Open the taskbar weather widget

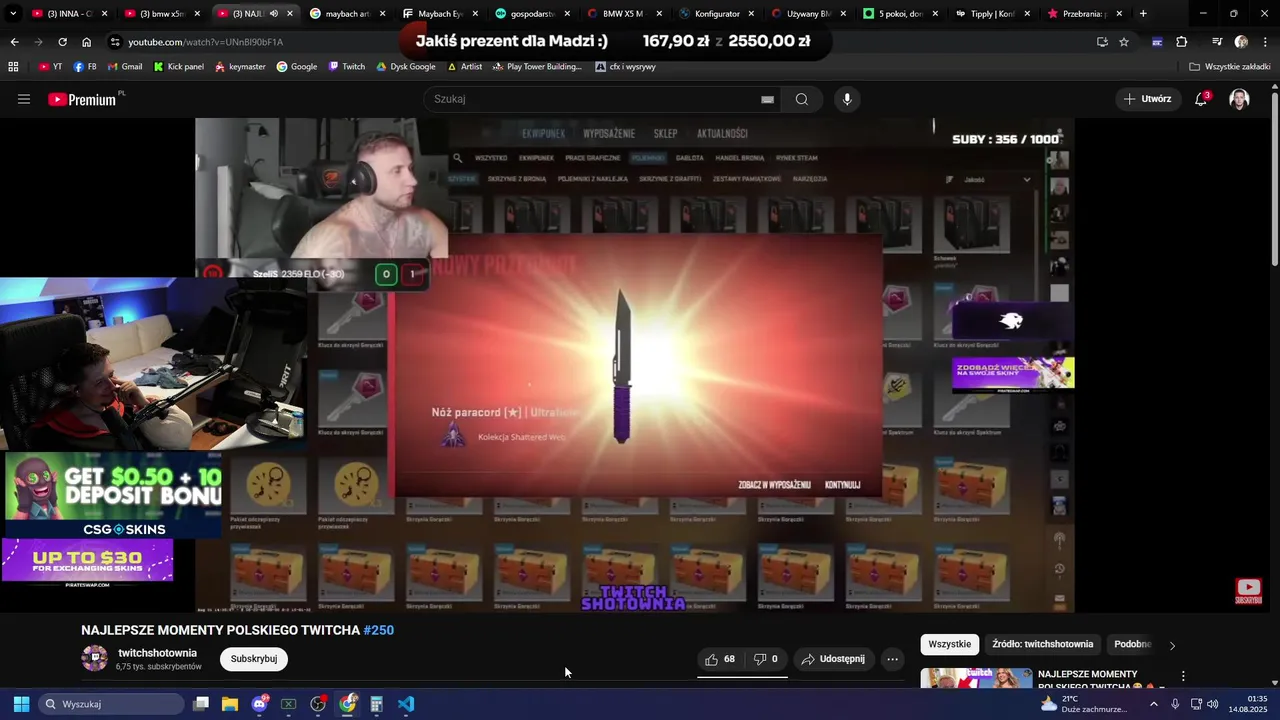(x=1083, y=704)
